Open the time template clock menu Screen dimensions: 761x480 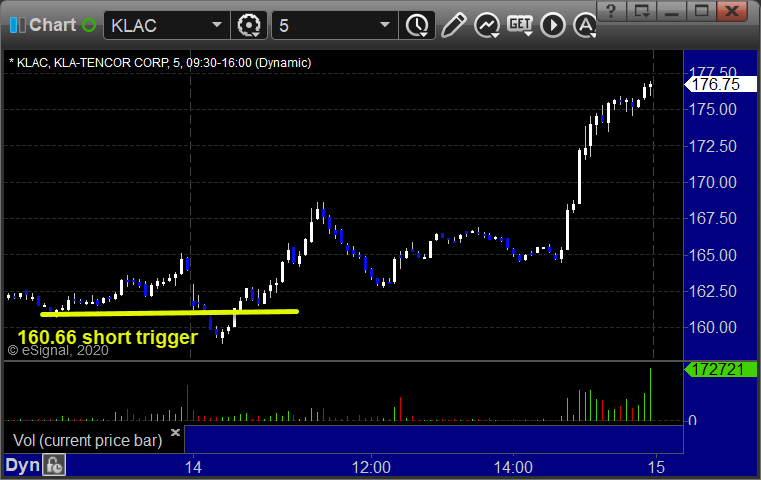(417, 25)
